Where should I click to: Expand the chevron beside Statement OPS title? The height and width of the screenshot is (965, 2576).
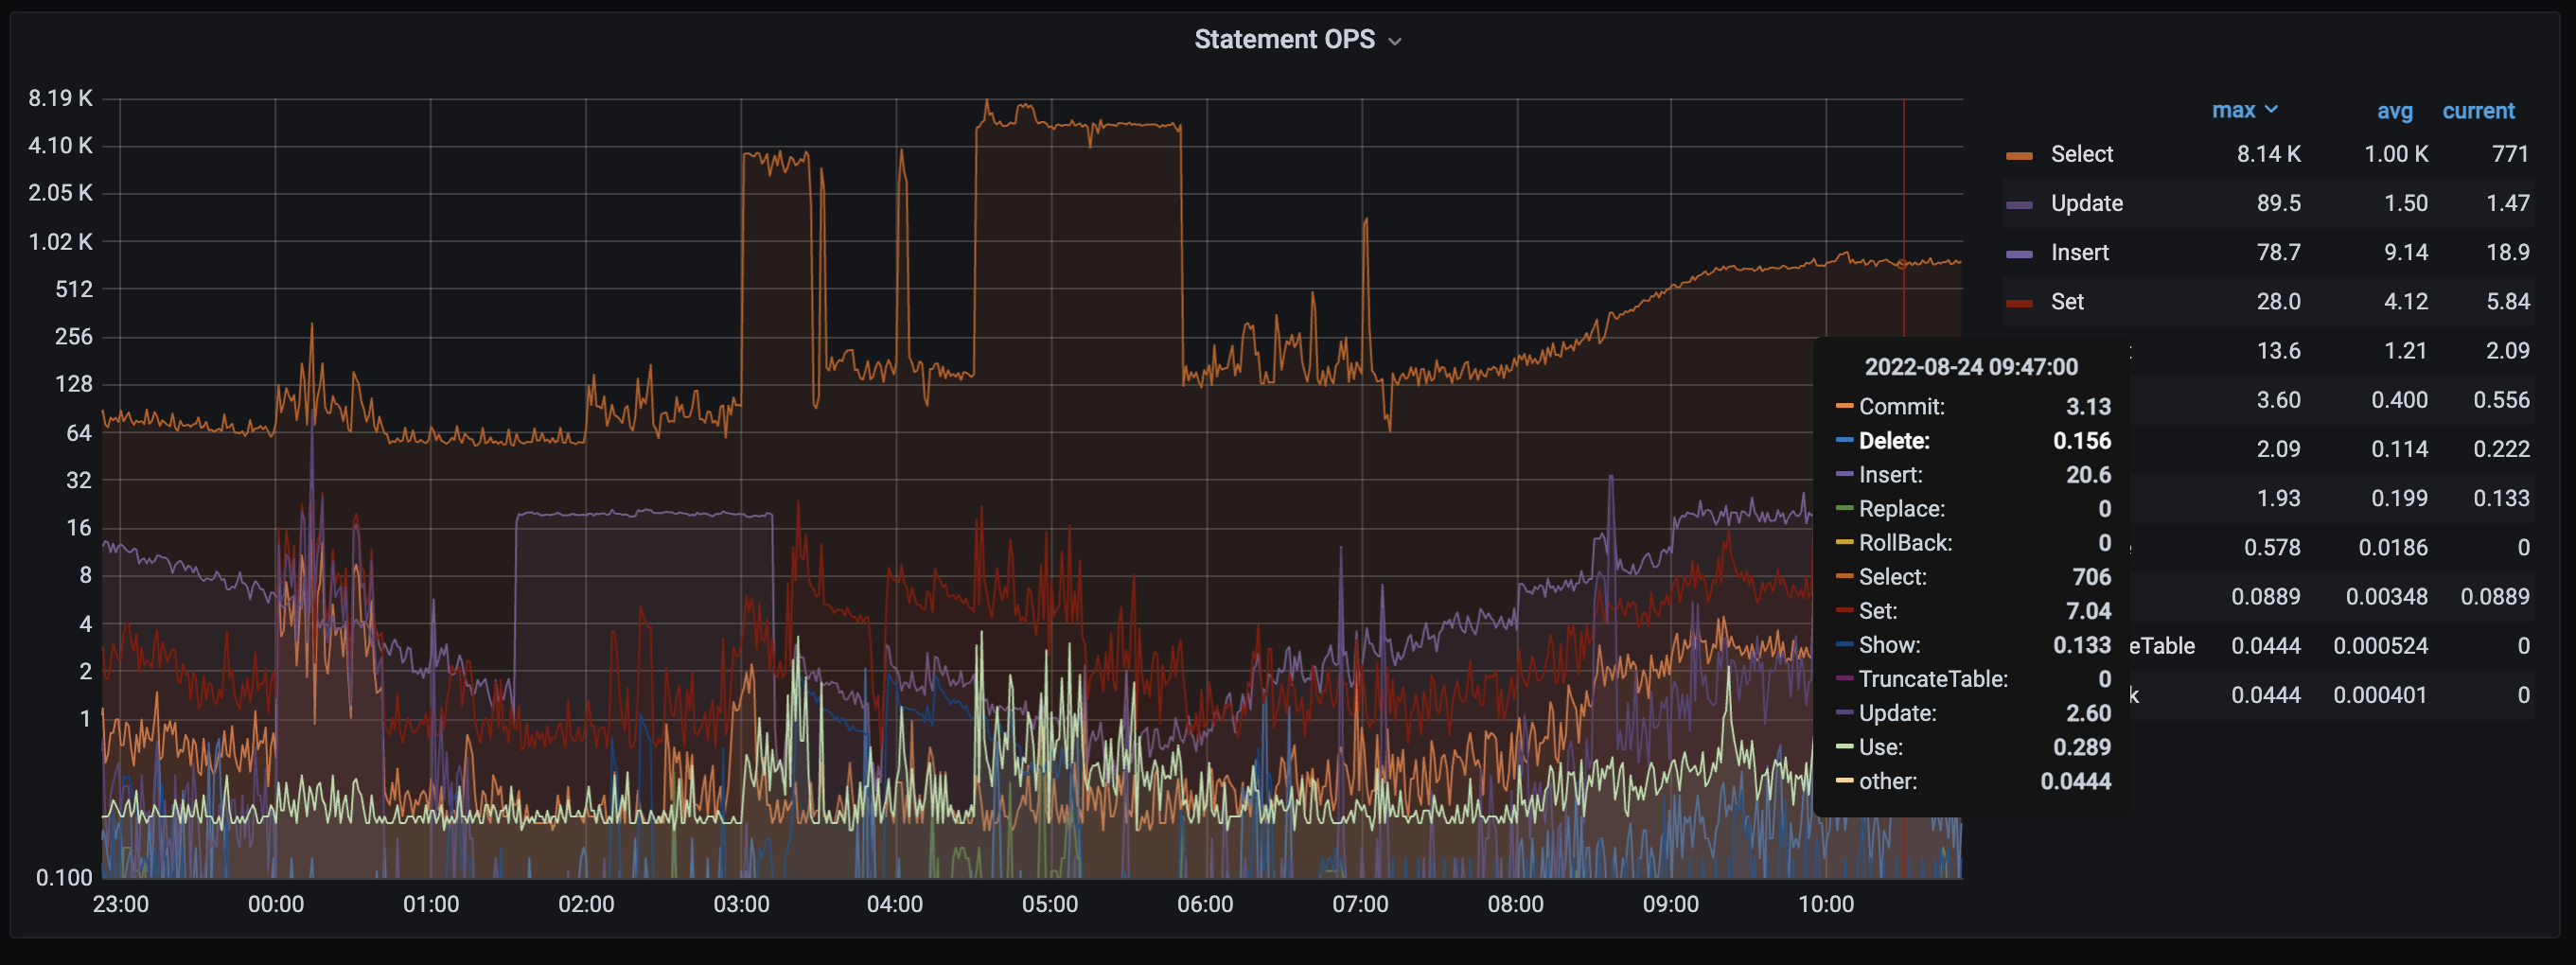point(1395,41)
